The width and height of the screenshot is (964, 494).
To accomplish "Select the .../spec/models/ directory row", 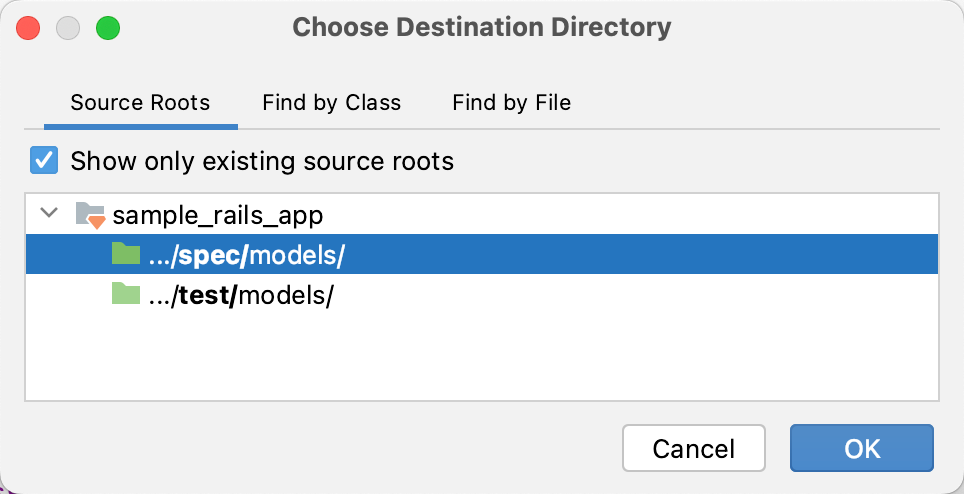I will click(245, 256).
